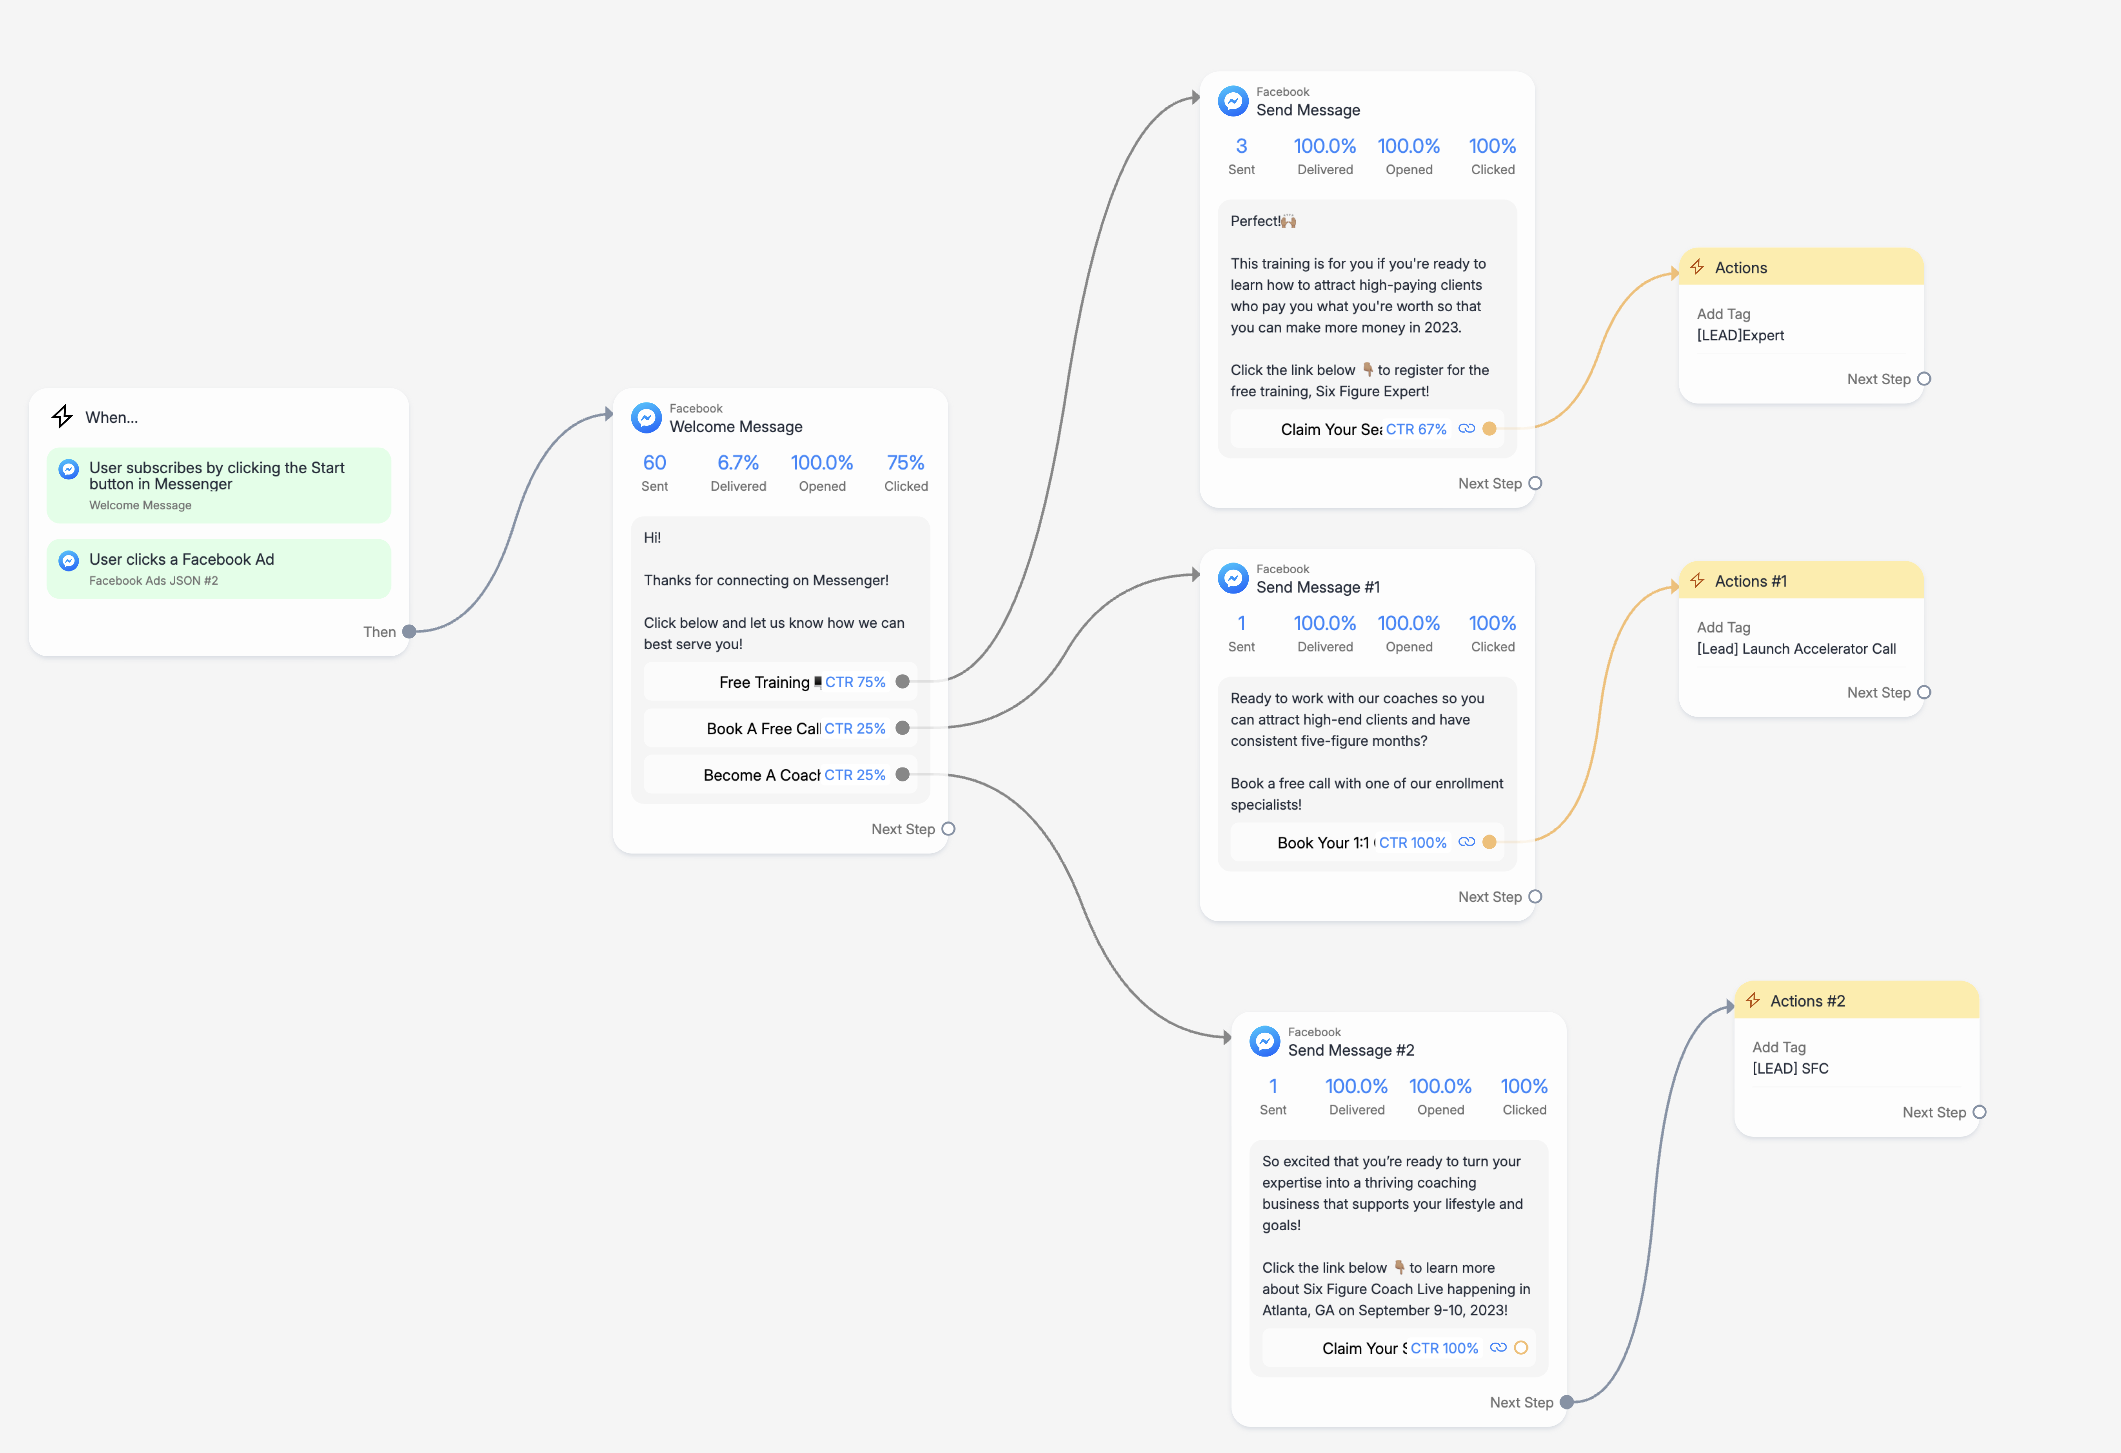This screenshot has height=1453, width=2121.
Task: Click empty orange connector on Send Message #2 button
Action: click(x=1521, y=1348)
